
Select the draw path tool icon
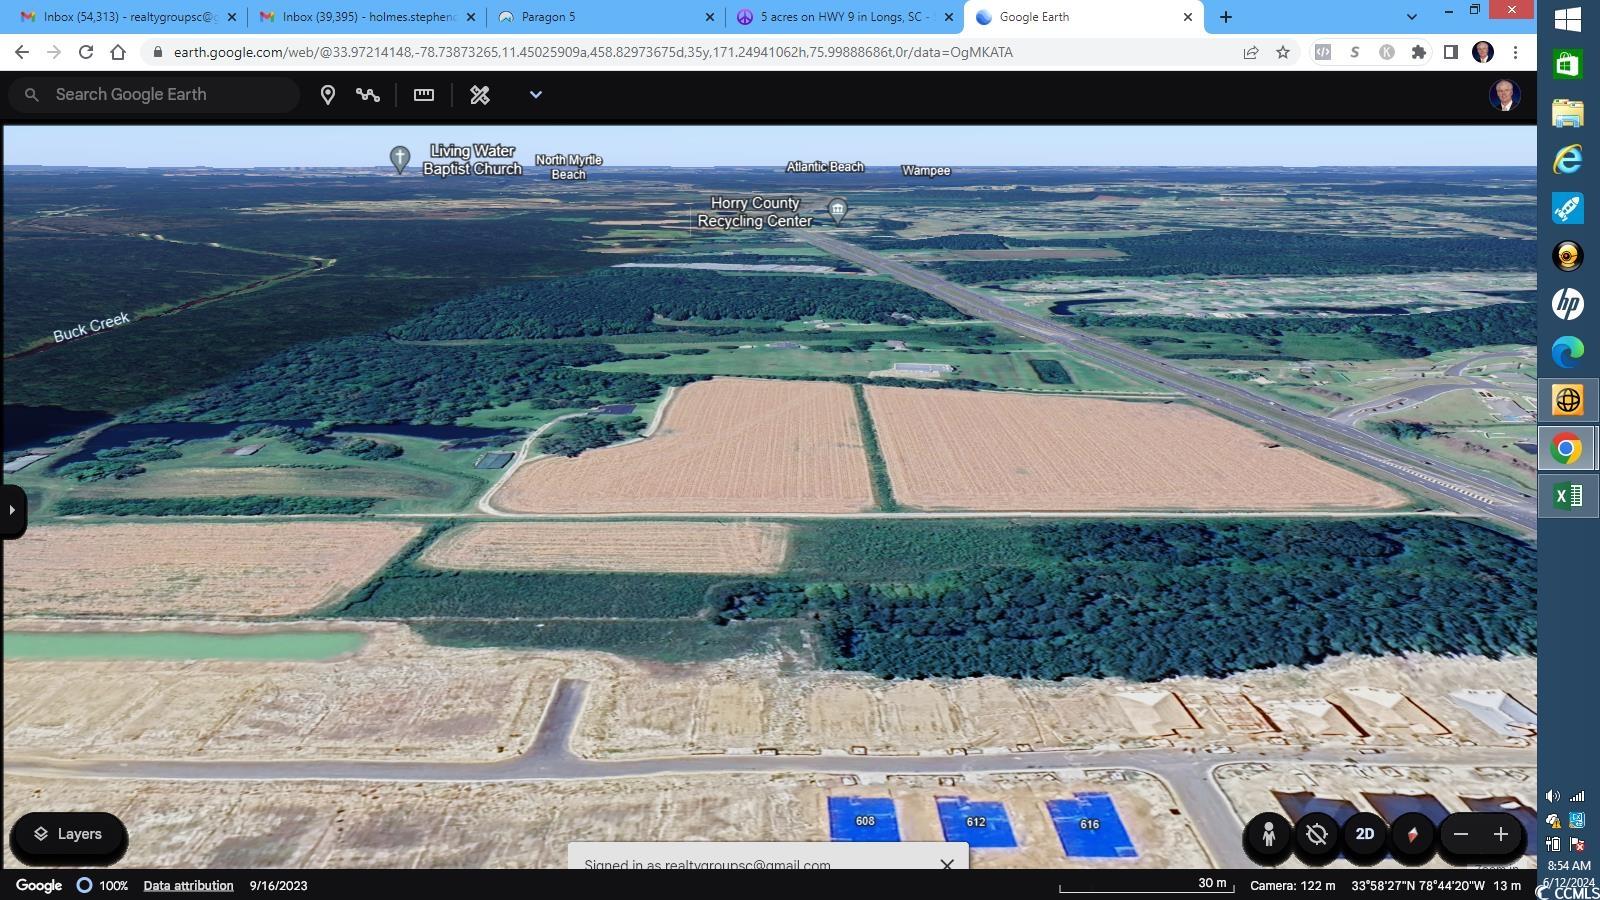click(368, 95)
